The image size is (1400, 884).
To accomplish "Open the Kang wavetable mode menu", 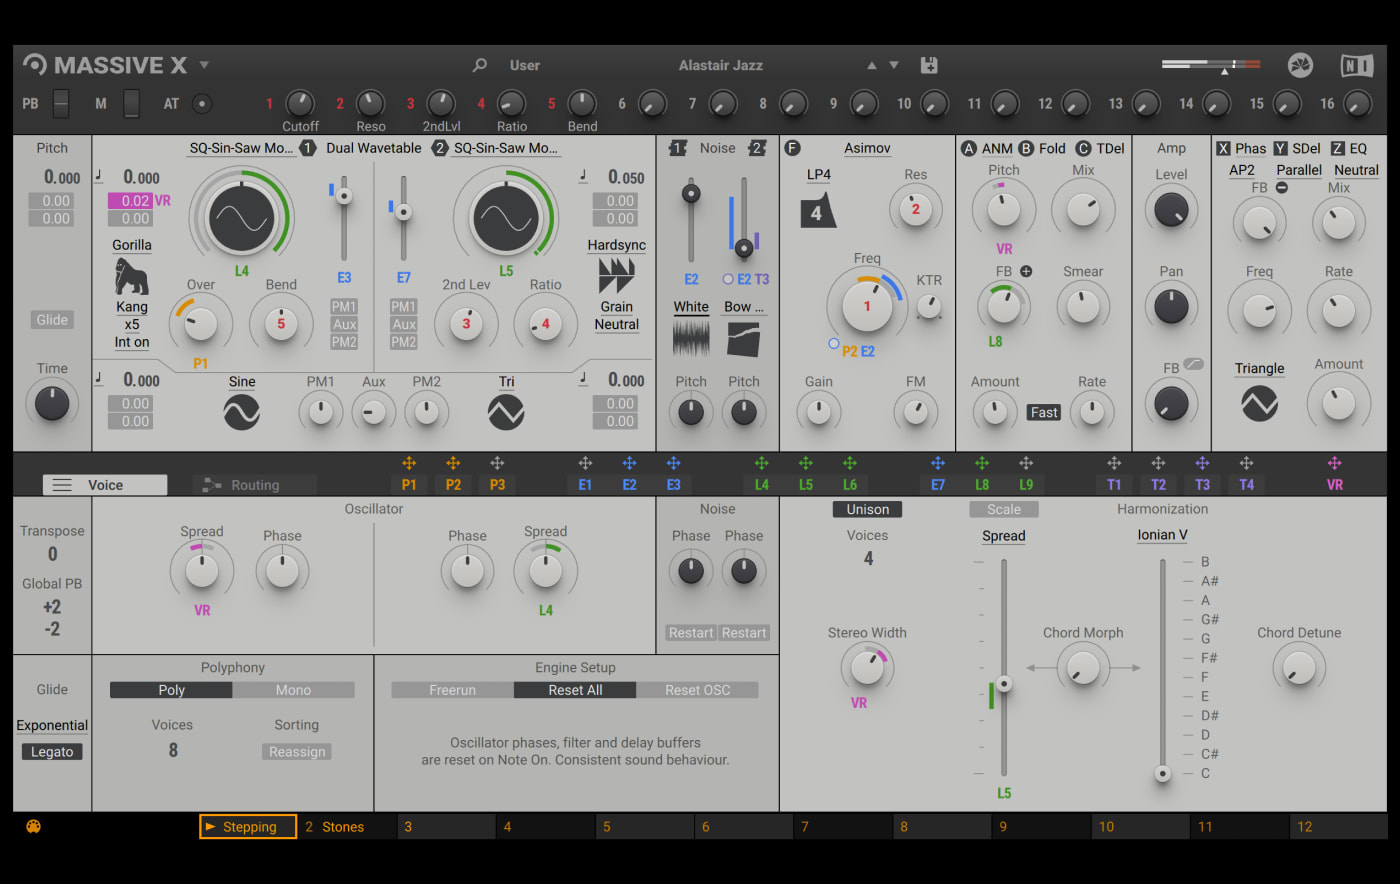I will point(131,307).
